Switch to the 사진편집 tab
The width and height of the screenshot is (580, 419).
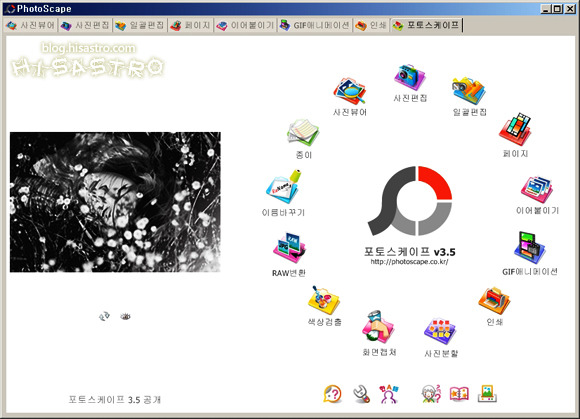point(85,26)
